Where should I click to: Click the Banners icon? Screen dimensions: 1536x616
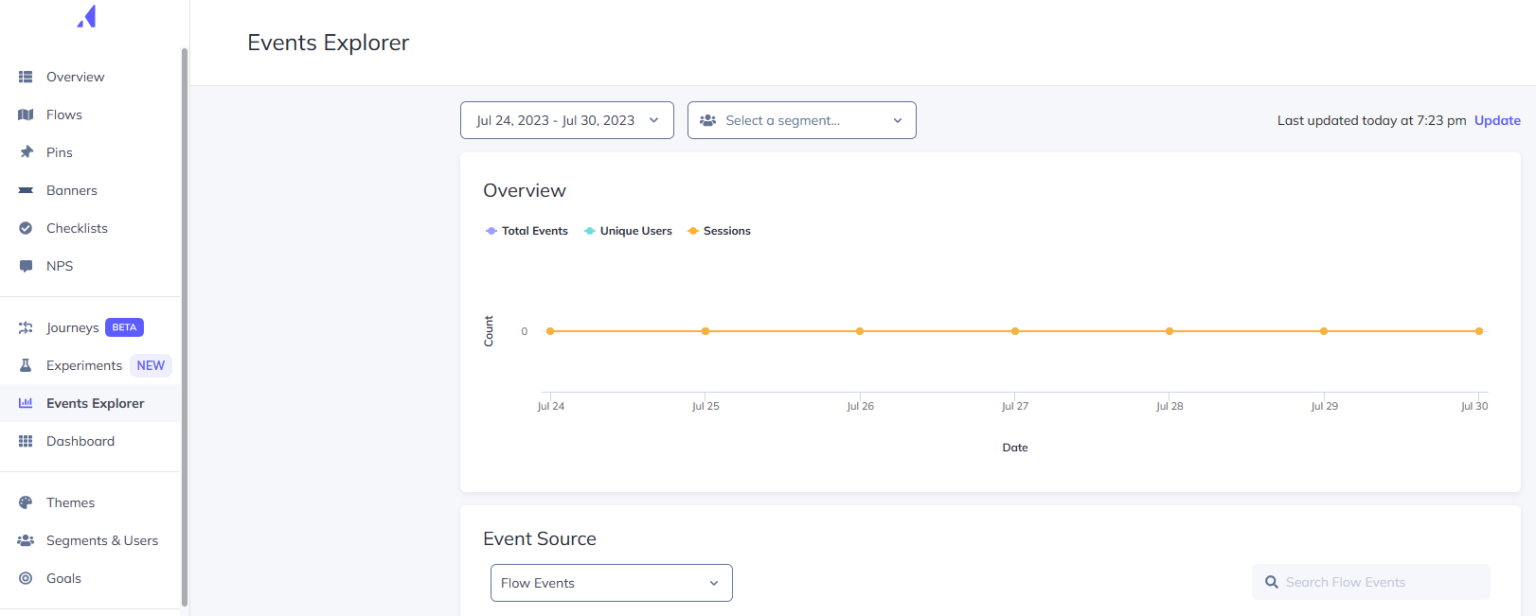(x=24, y=190)
